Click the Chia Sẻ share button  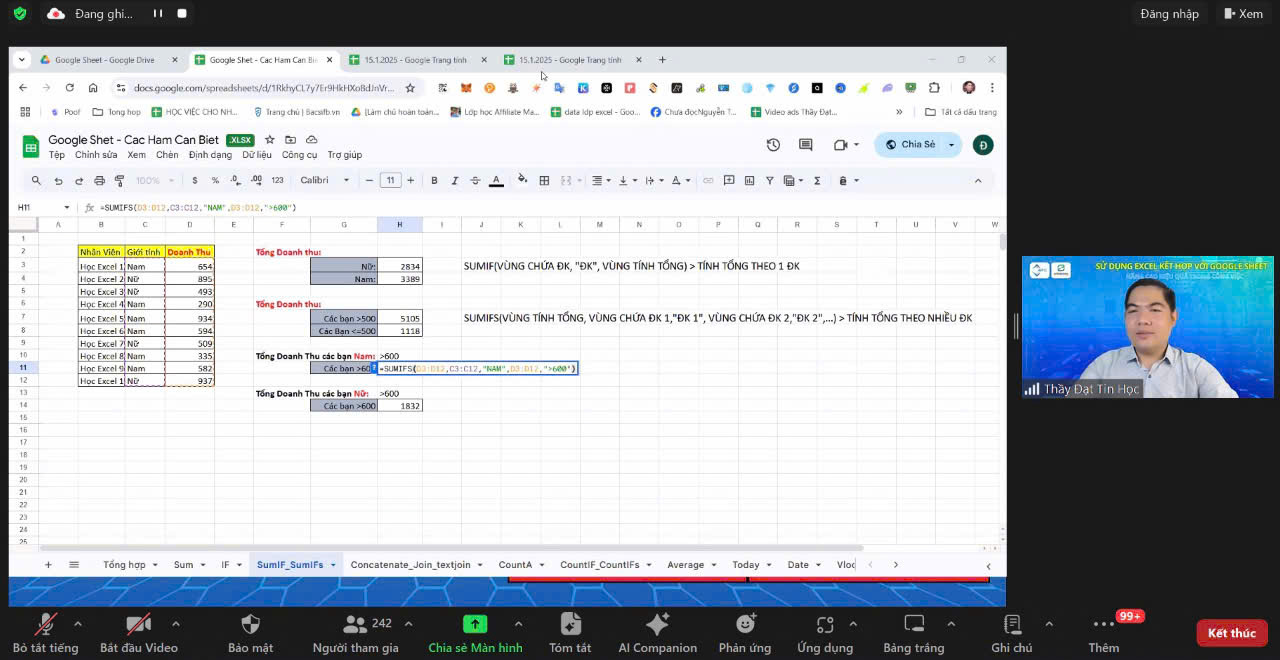911,145
